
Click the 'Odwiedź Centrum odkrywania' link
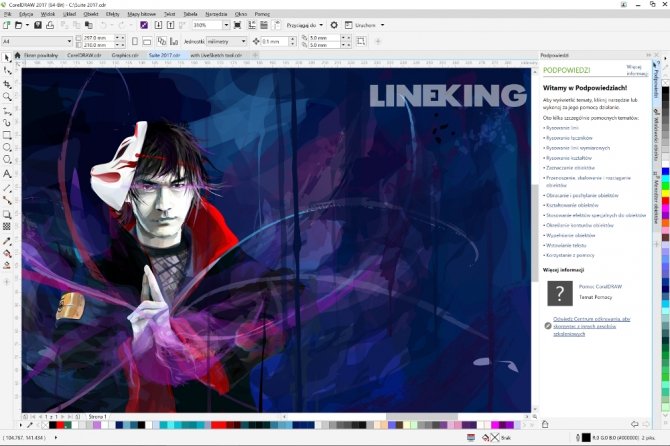592,326
